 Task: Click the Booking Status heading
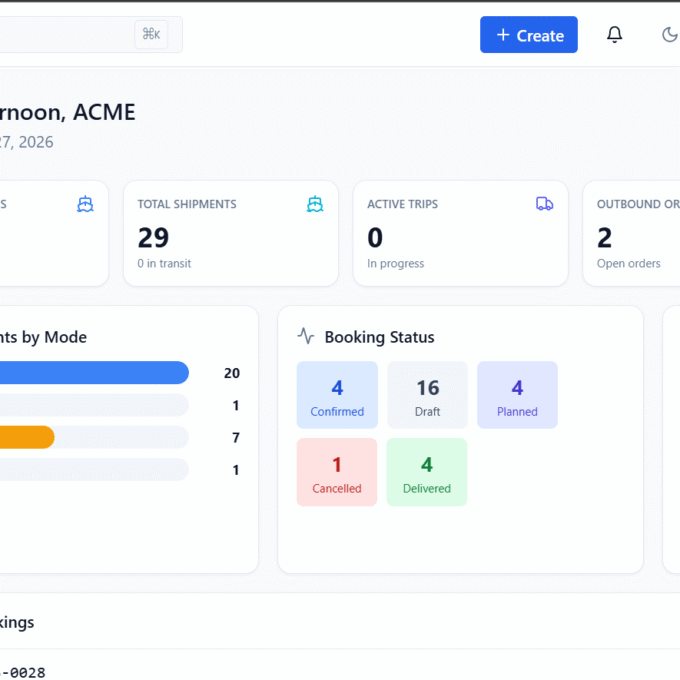coord(379,337)
